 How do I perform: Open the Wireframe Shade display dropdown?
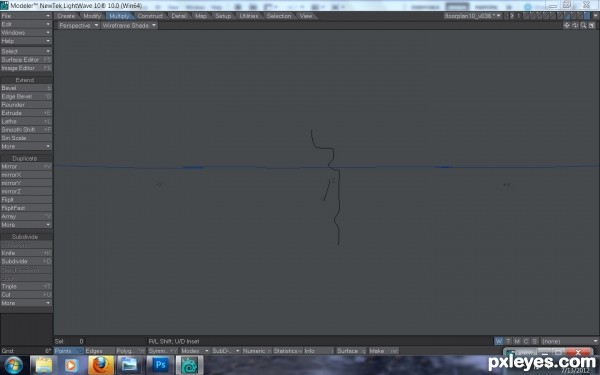pos(129,25)
